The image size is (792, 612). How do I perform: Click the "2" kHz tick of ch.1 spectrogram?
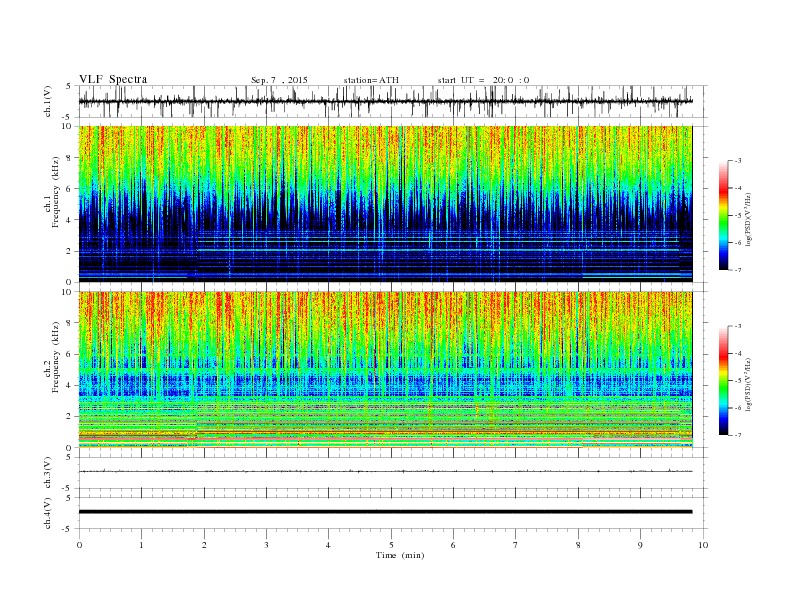coord(69,251)
